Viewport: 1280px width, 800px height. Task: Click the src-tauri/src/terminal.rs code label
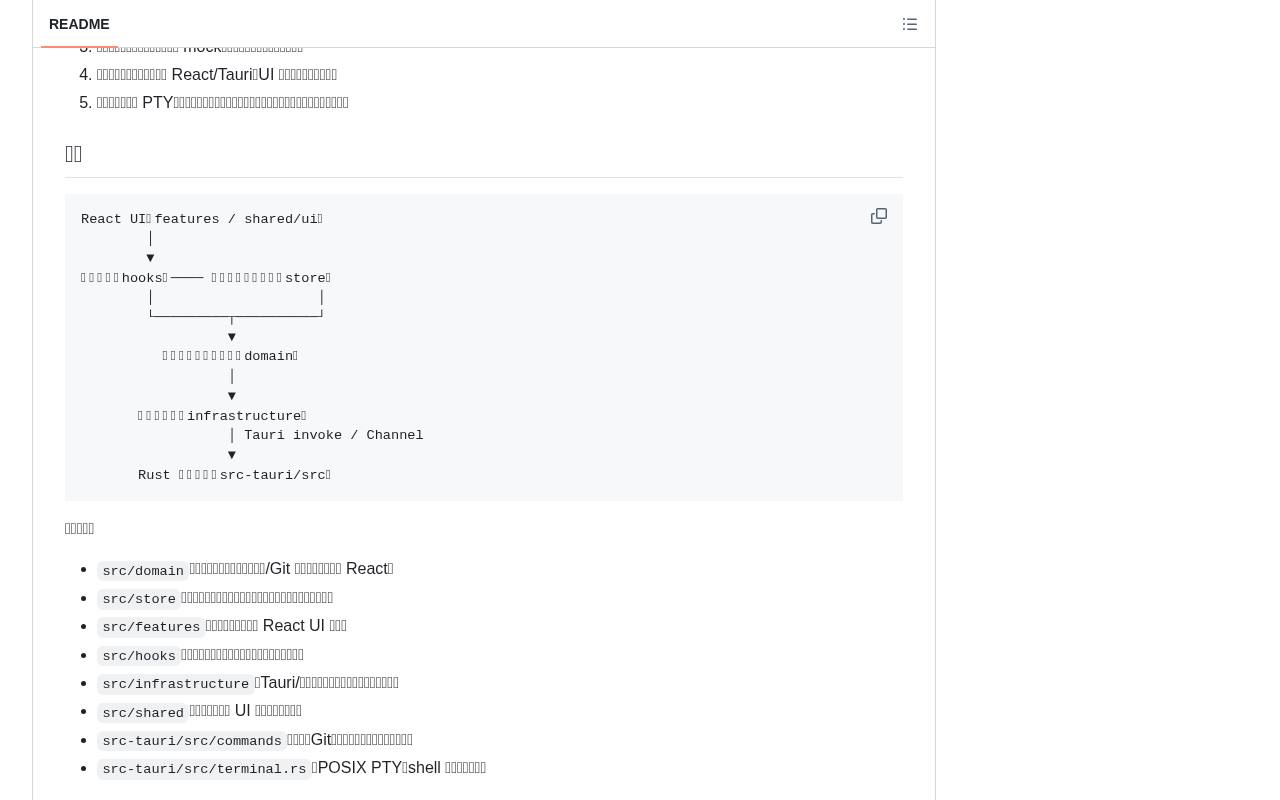[x=204, y=769]
